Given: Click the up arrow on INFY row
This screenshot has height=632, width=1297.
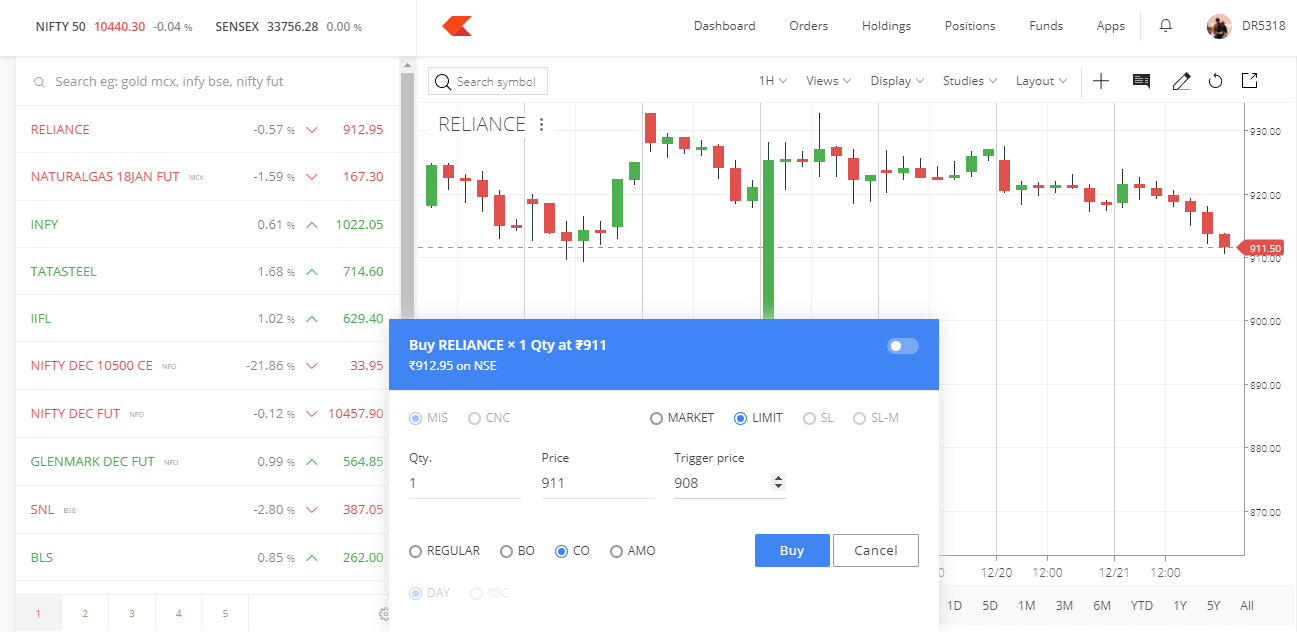Looking at the screenshot, I should (x=312, y=225).
